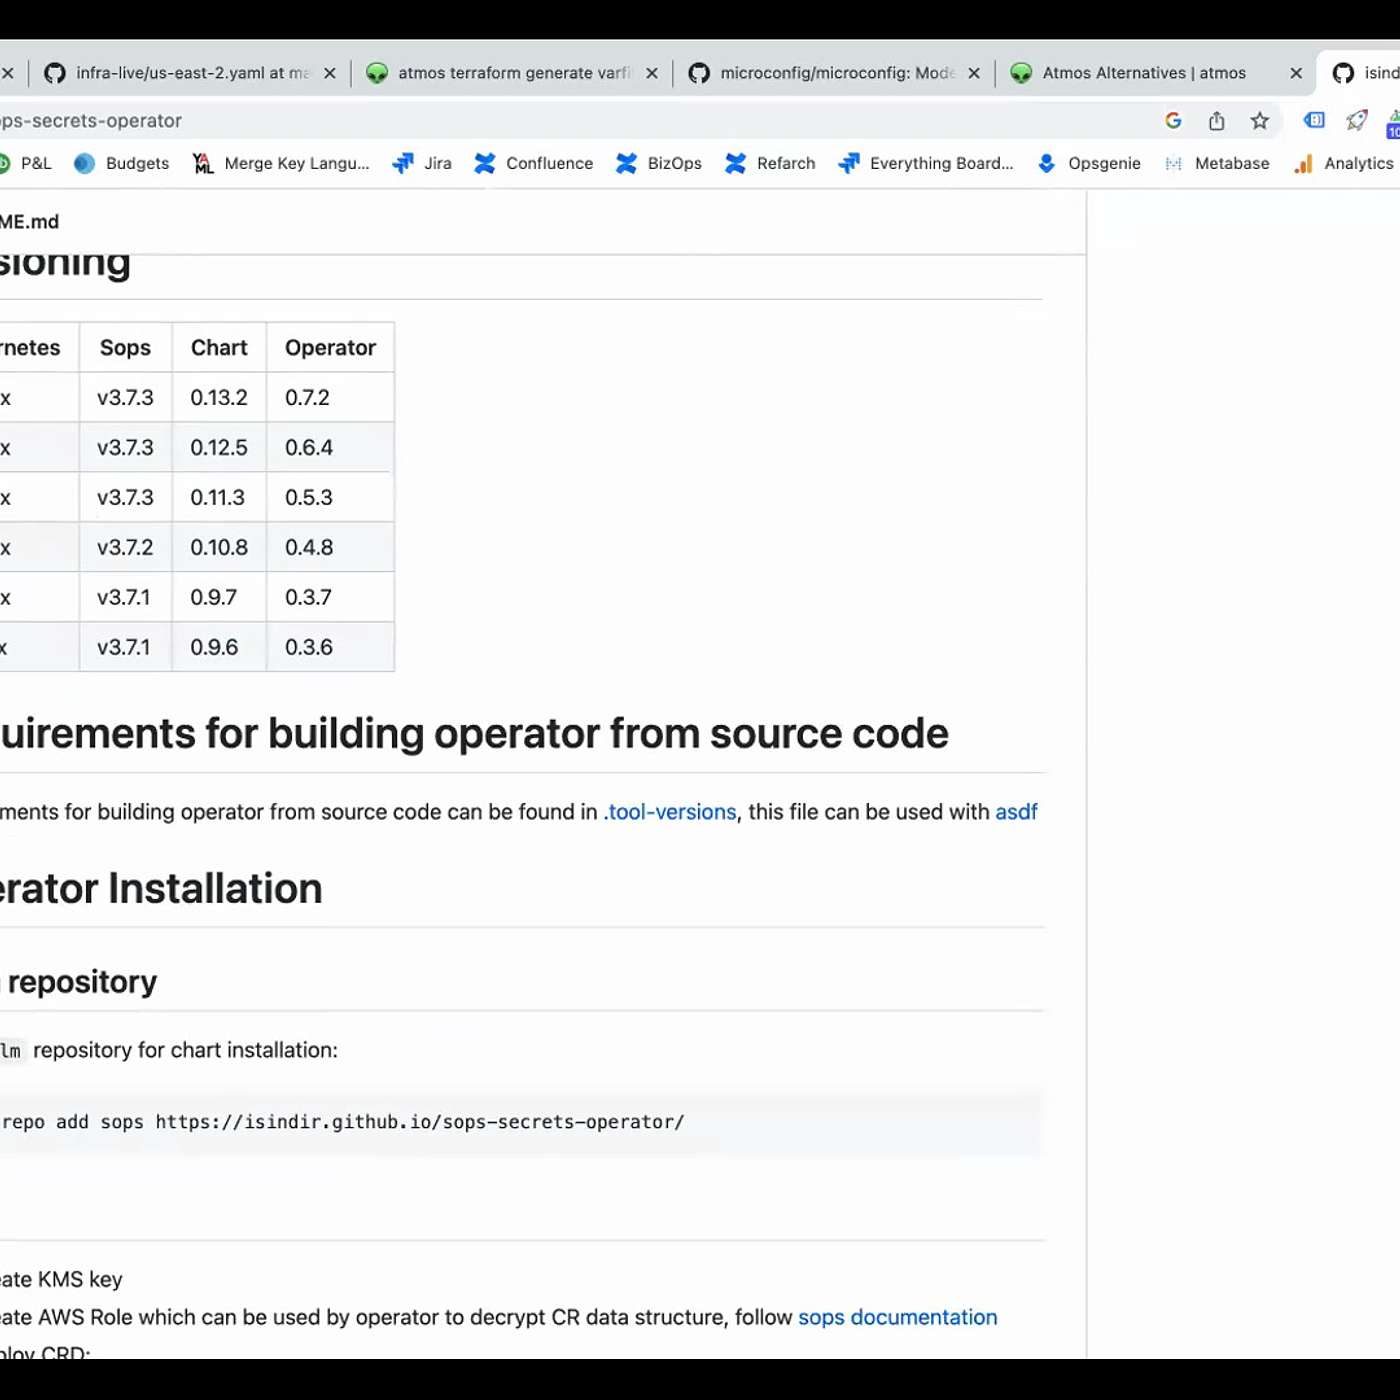Close the atmos terraform generate varfile tab
This screenshot has height=1400, width=1400.
652,73
